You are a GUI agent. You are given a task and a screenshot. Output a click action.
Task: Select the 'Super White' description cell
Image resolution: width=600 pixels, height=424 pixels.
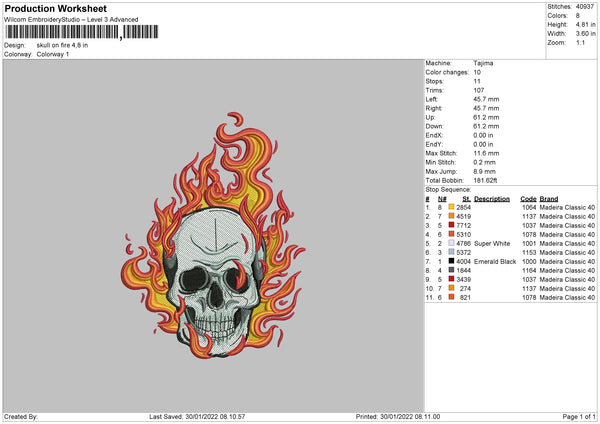coord(492,243)
